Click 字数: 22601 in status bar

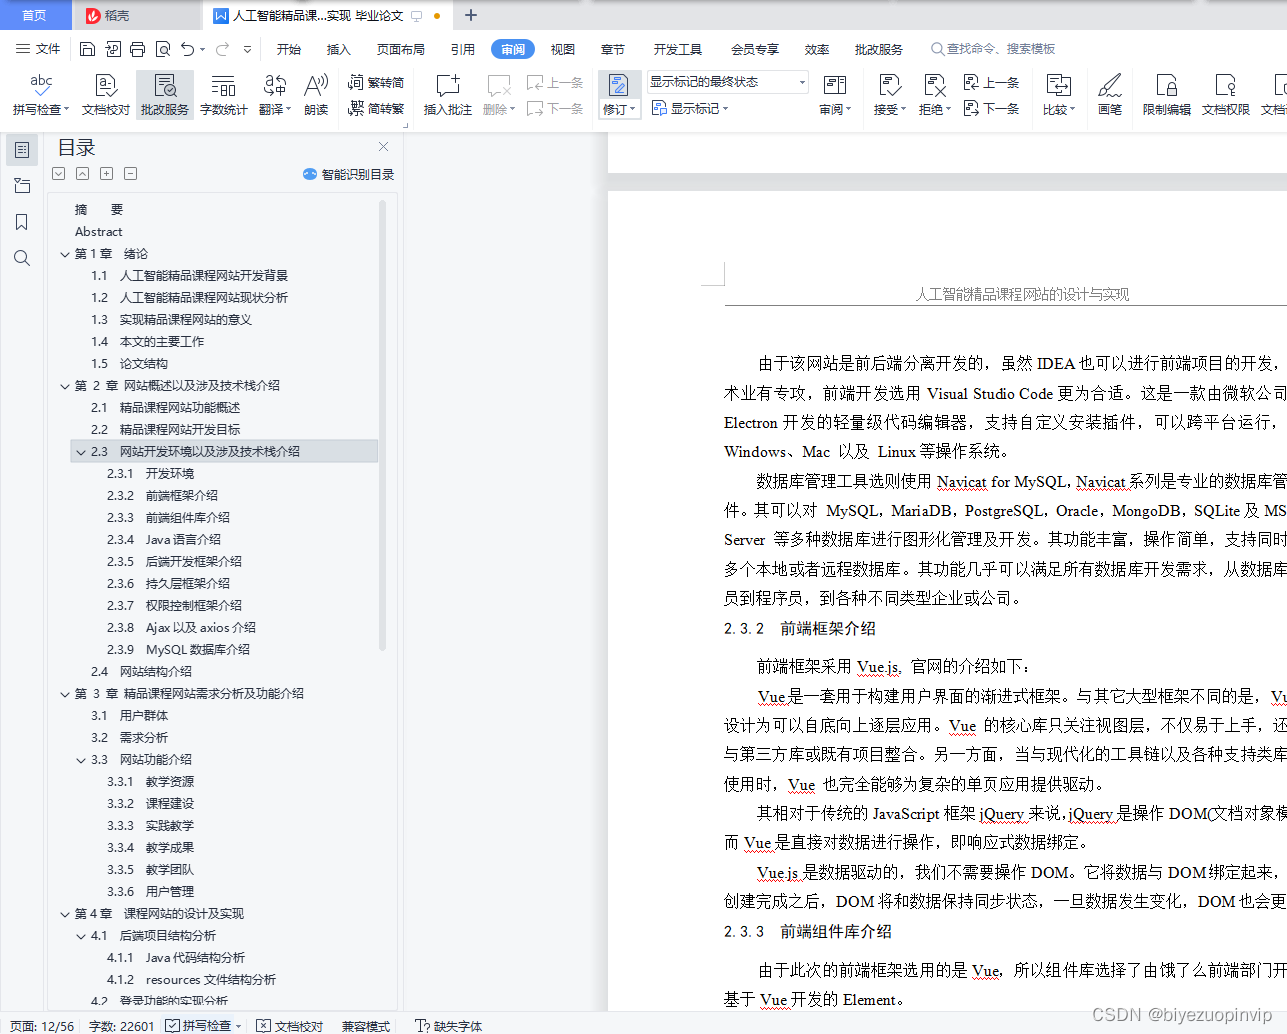(122, 1025)
